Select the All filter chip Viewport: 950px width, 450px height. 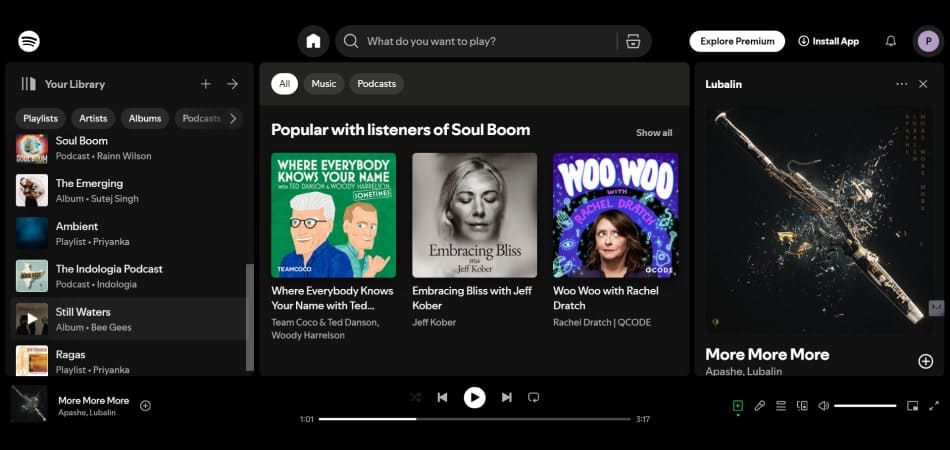[284, 84]
